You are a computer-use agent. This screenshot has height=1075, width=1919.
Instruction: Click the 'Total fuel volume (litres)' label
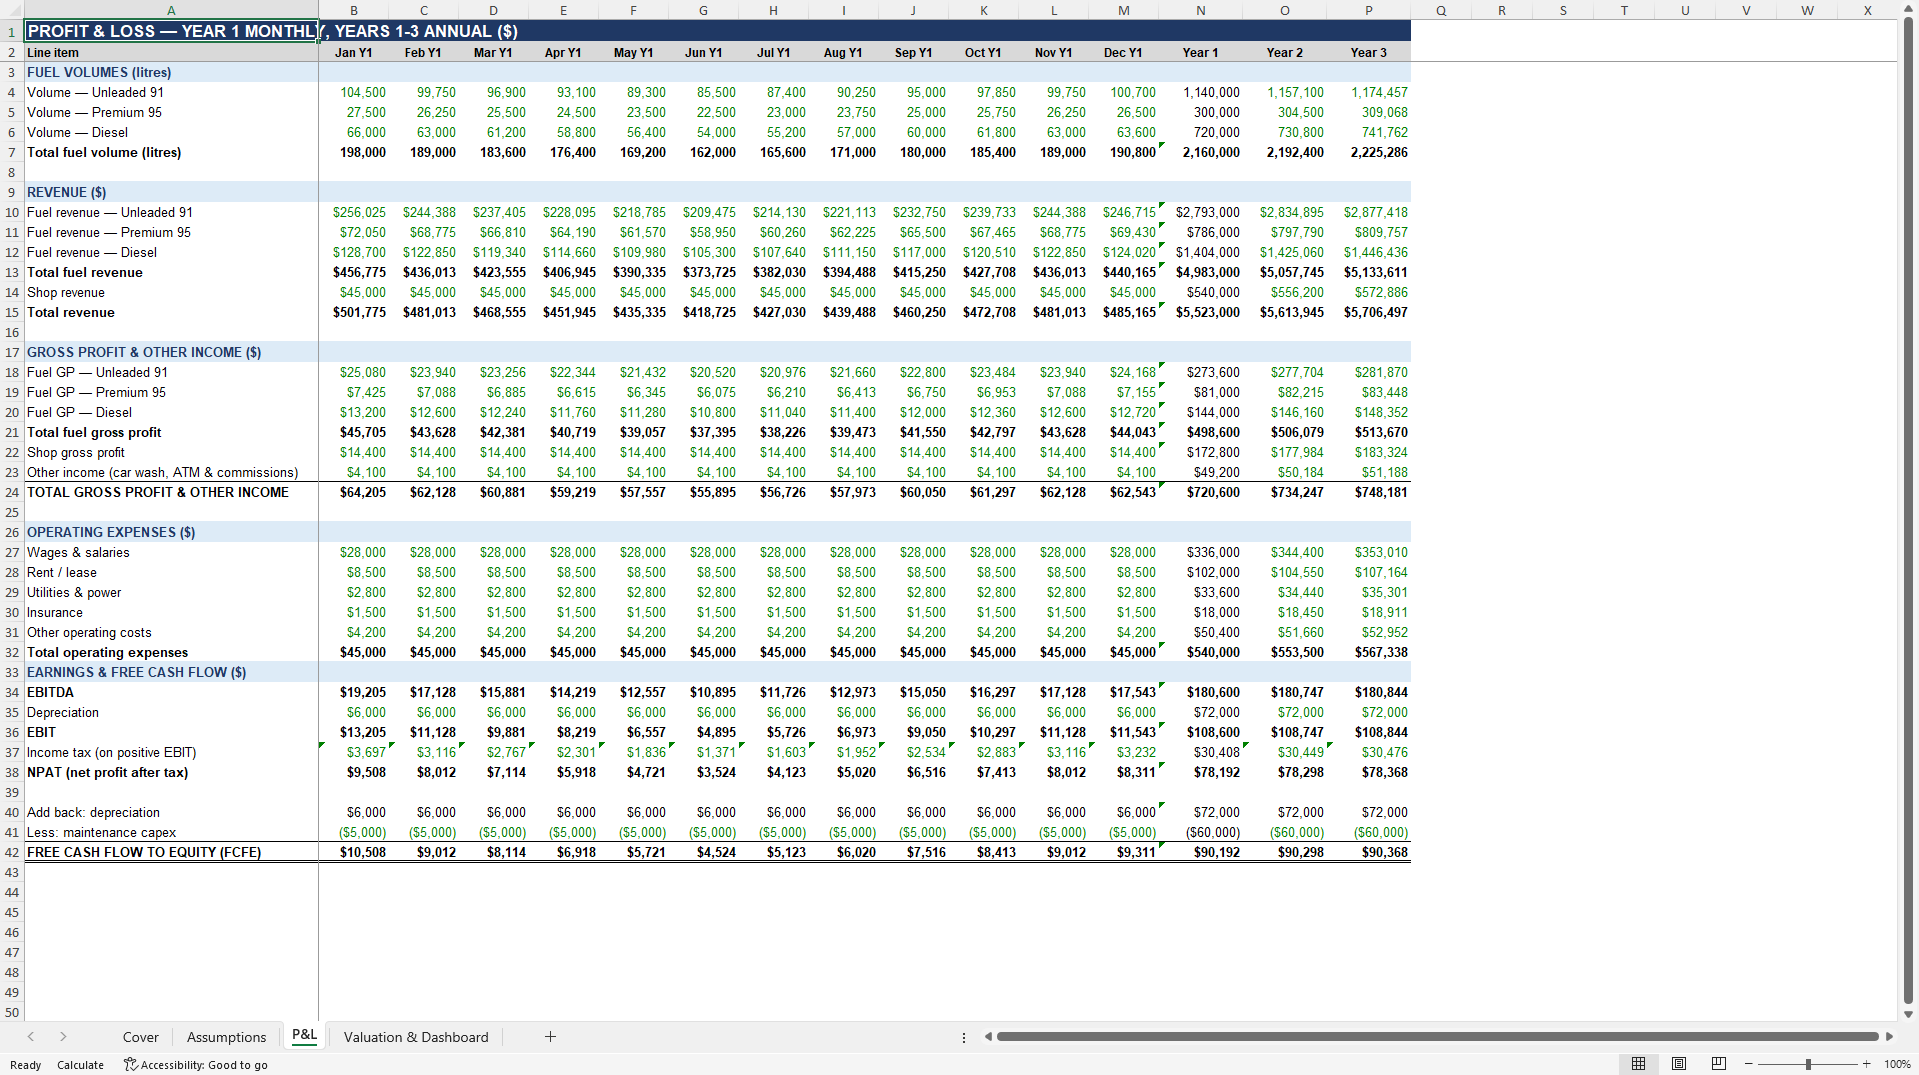click(104, 152)
